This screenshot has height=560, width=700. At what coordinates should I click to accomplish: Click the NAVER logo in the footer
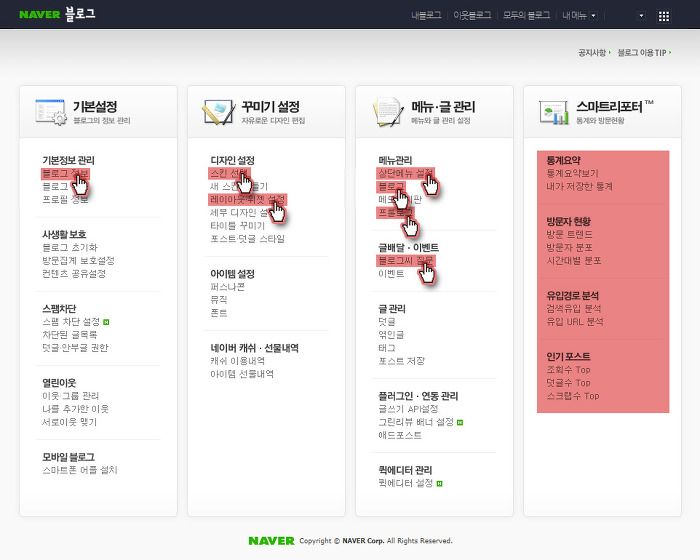[271, 541]
